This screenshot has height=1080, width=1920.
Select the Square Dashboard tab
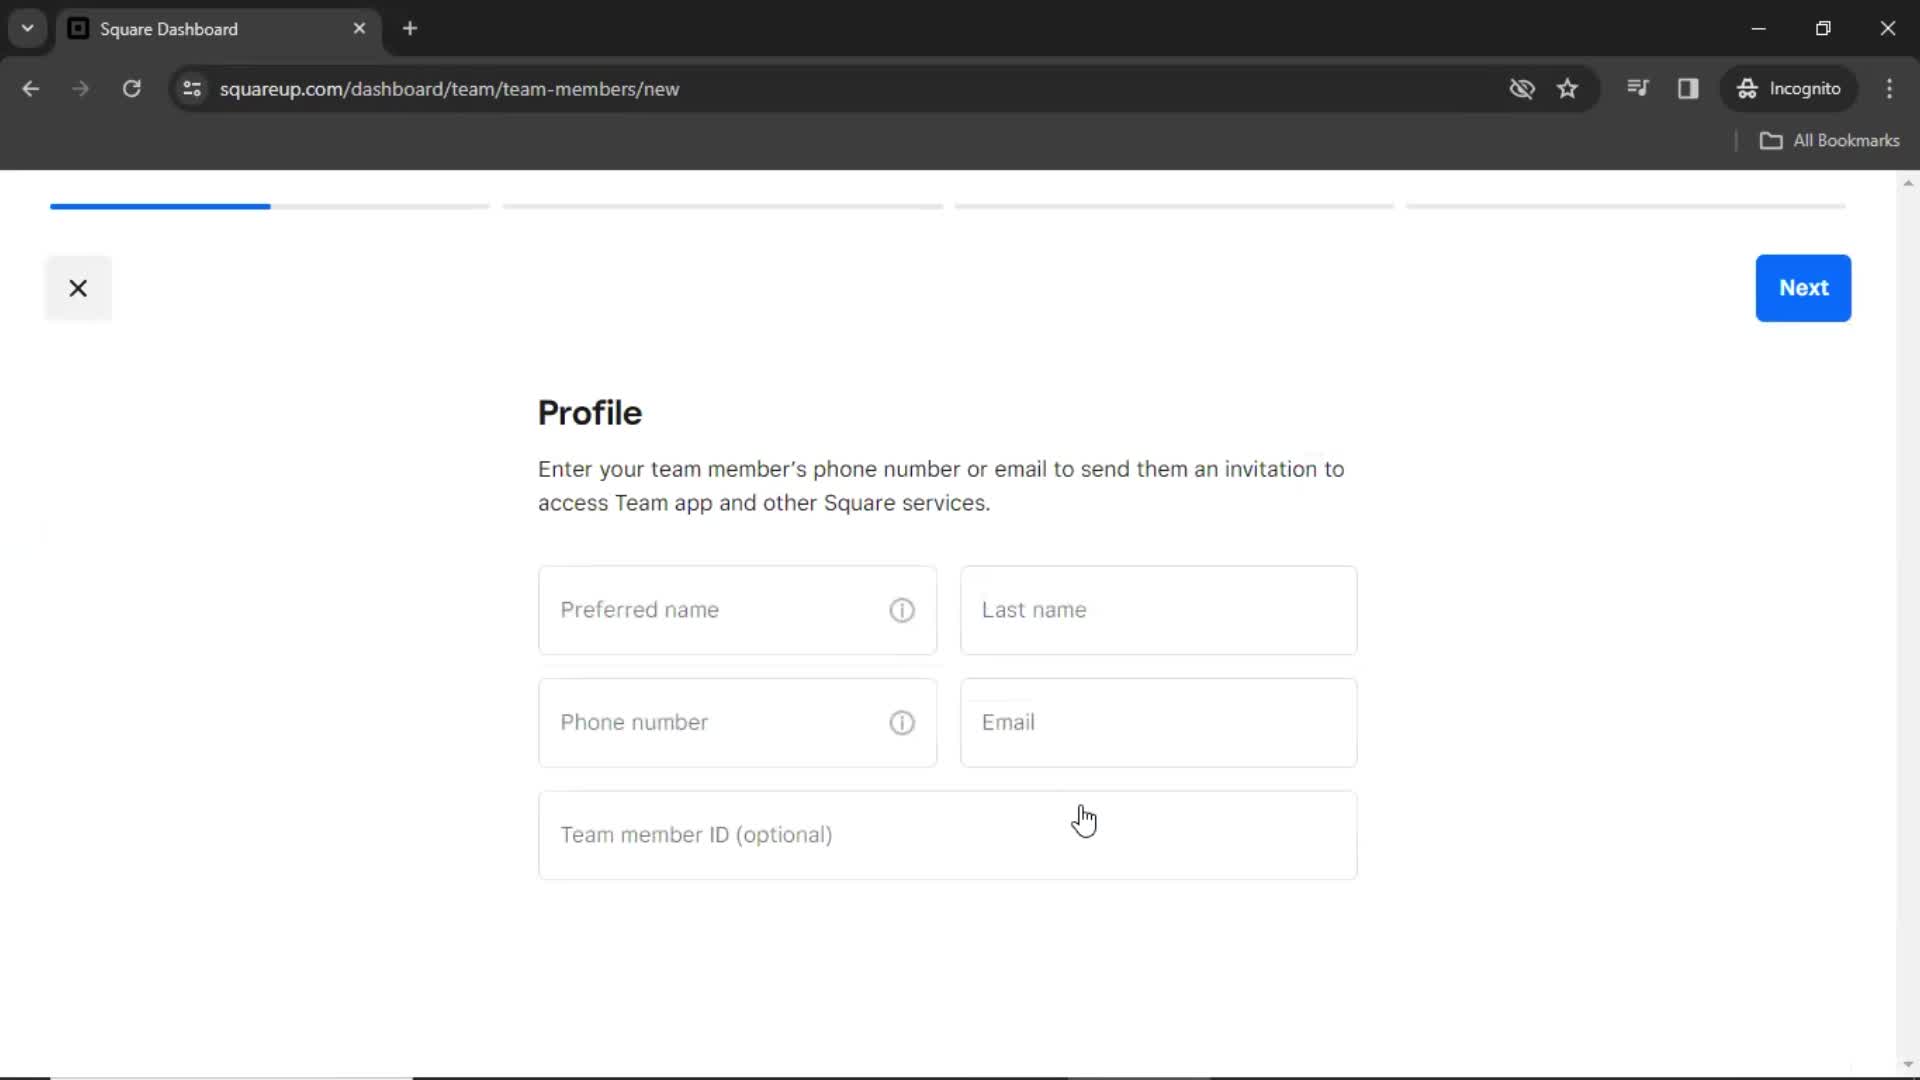tap(218, 29)
